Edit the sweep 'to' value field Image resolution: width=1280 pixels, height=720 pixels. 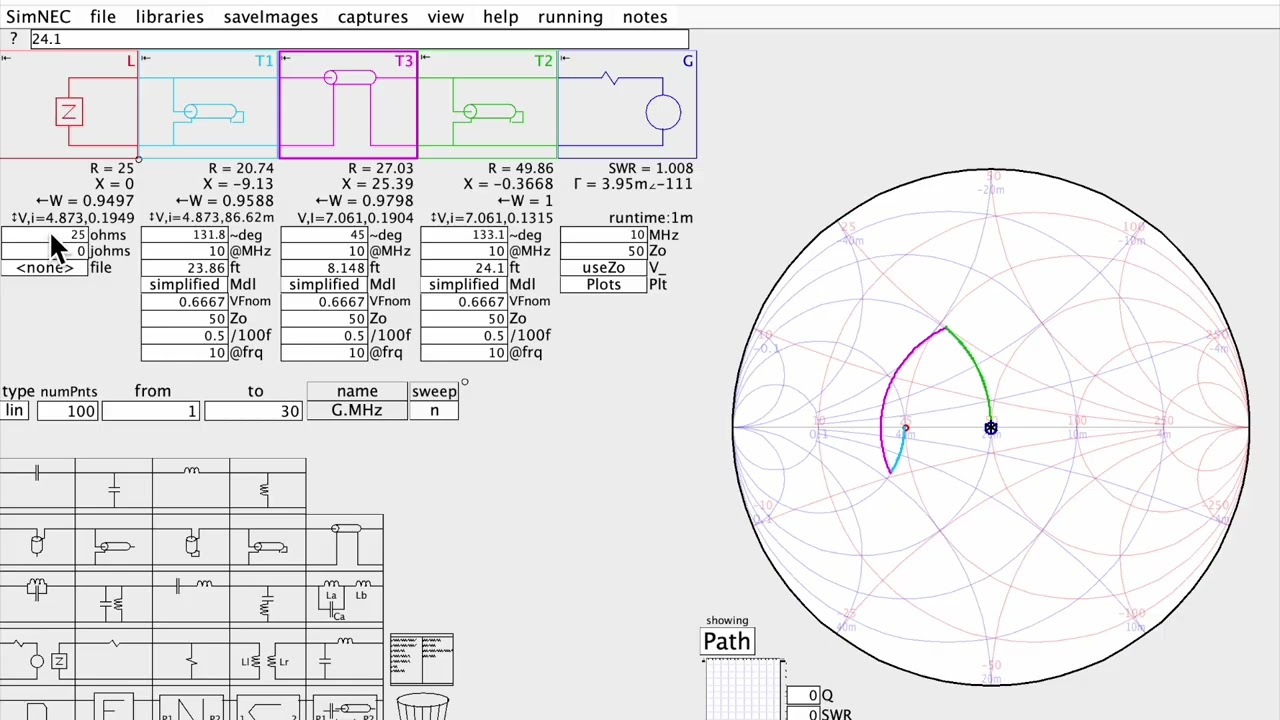pos(252,410)
